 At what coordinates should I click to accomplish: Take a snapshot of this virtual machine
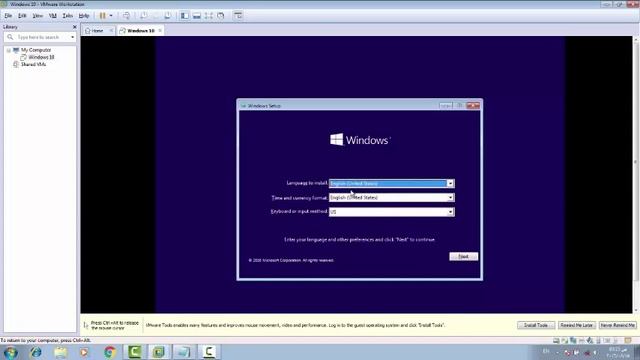point(144,16)
